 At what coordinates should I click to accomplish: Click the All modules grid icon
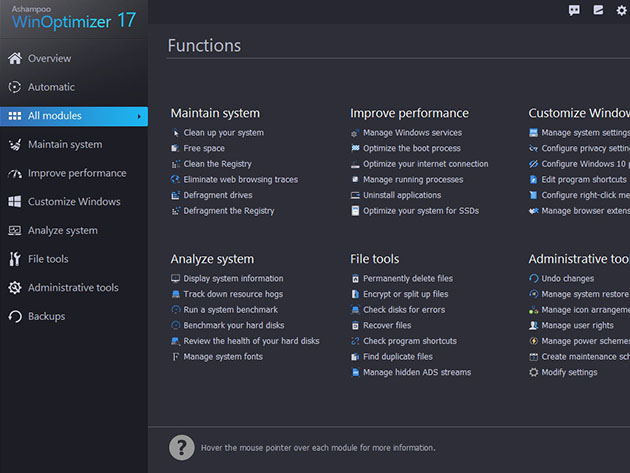coord(15,116)
